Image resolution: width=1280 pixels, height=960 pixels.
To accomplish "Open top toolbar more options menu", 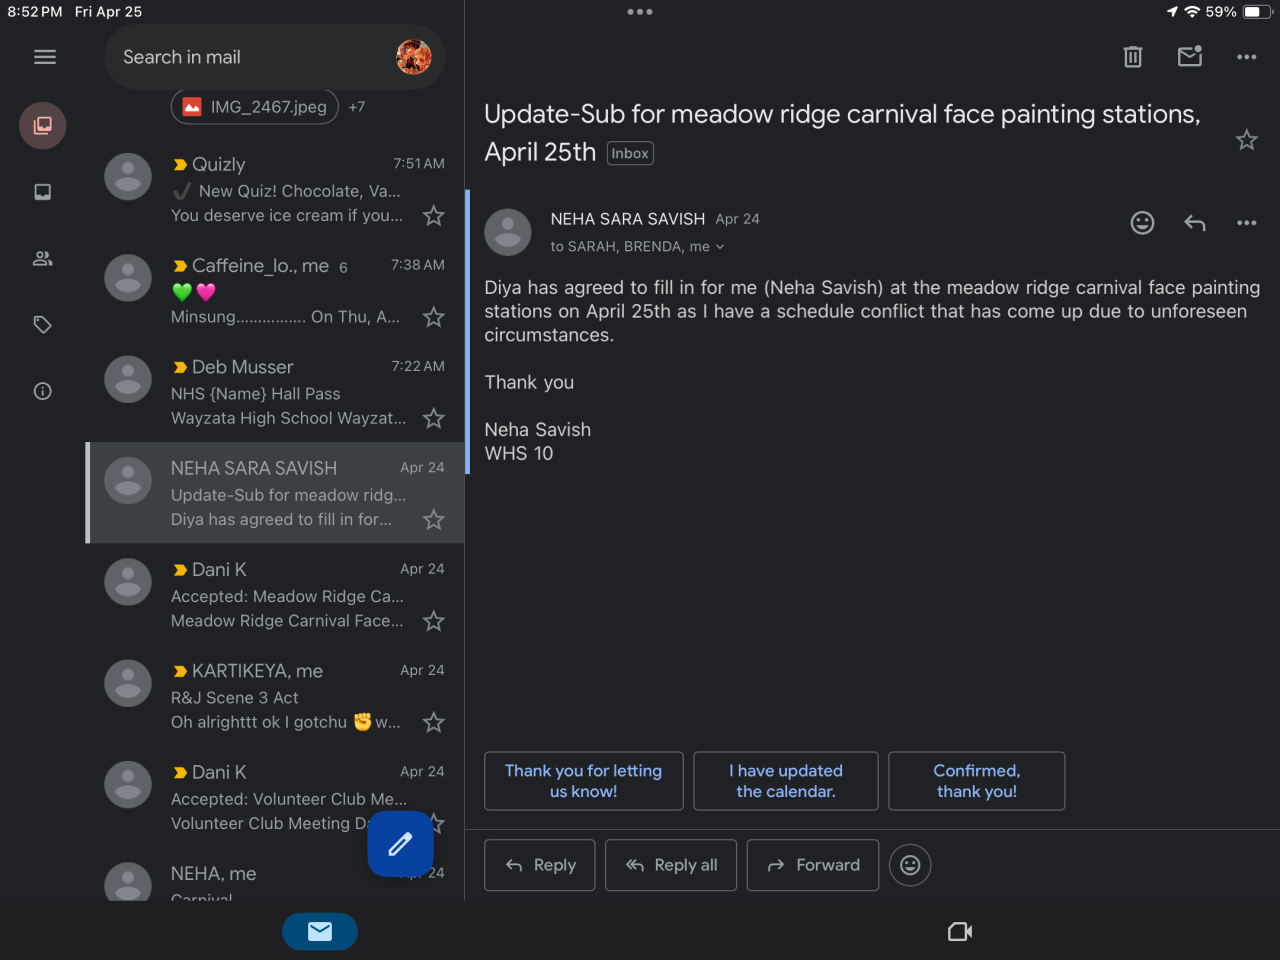I will tap(1246, 57).
